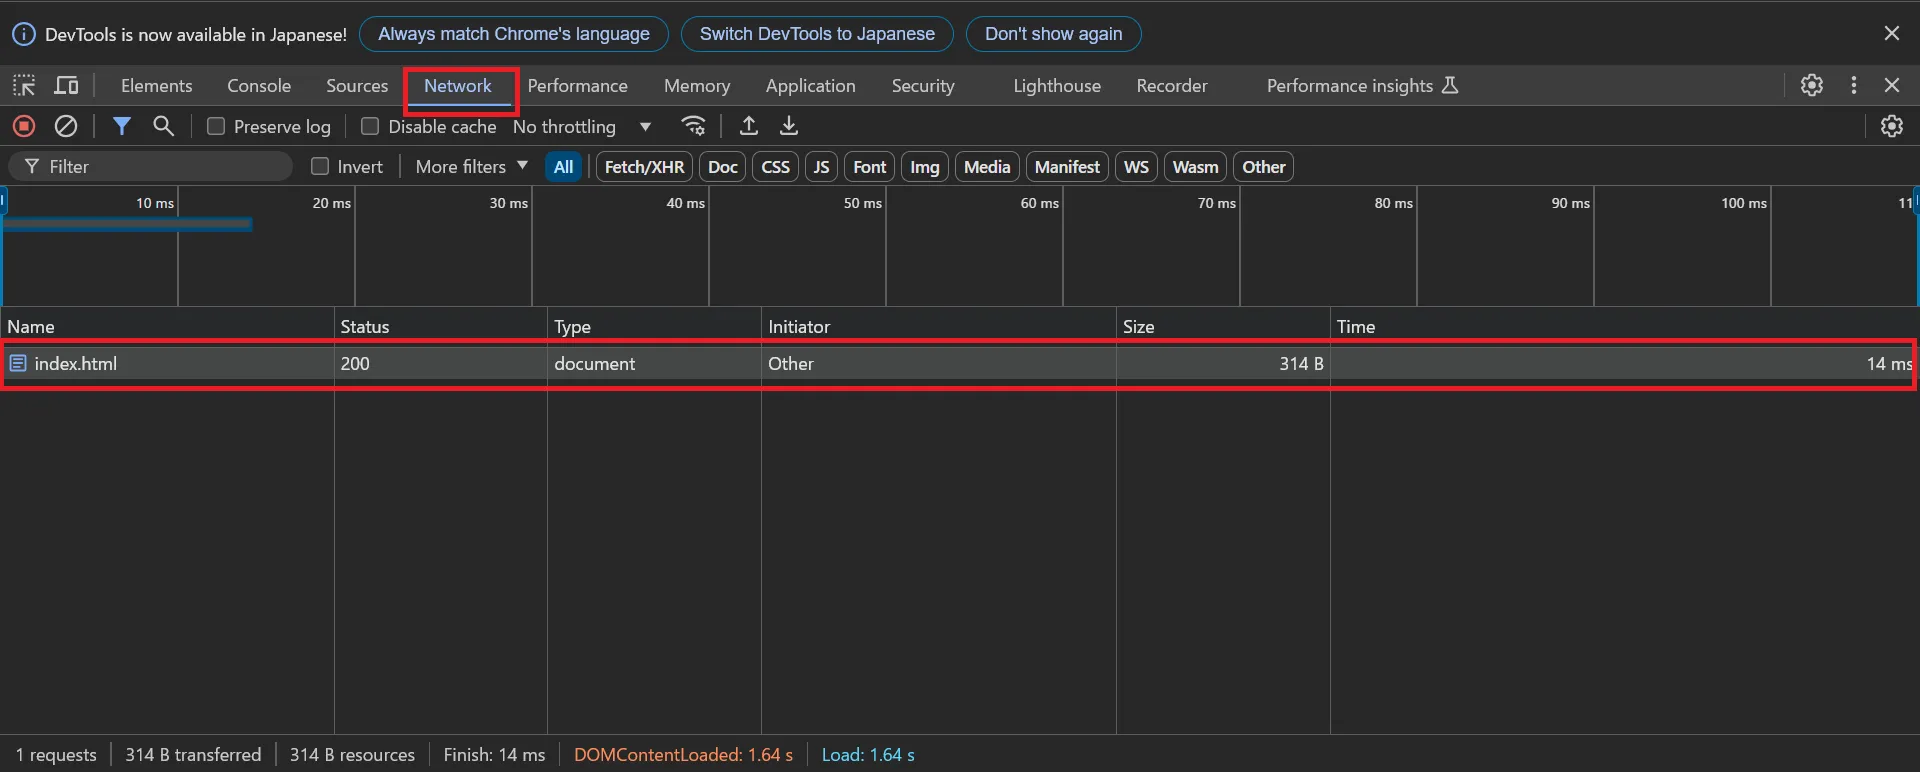The height and width of the screenshot is (772, 1920).
Task: Open the No throttling dropdown
Action: (582, 126)
